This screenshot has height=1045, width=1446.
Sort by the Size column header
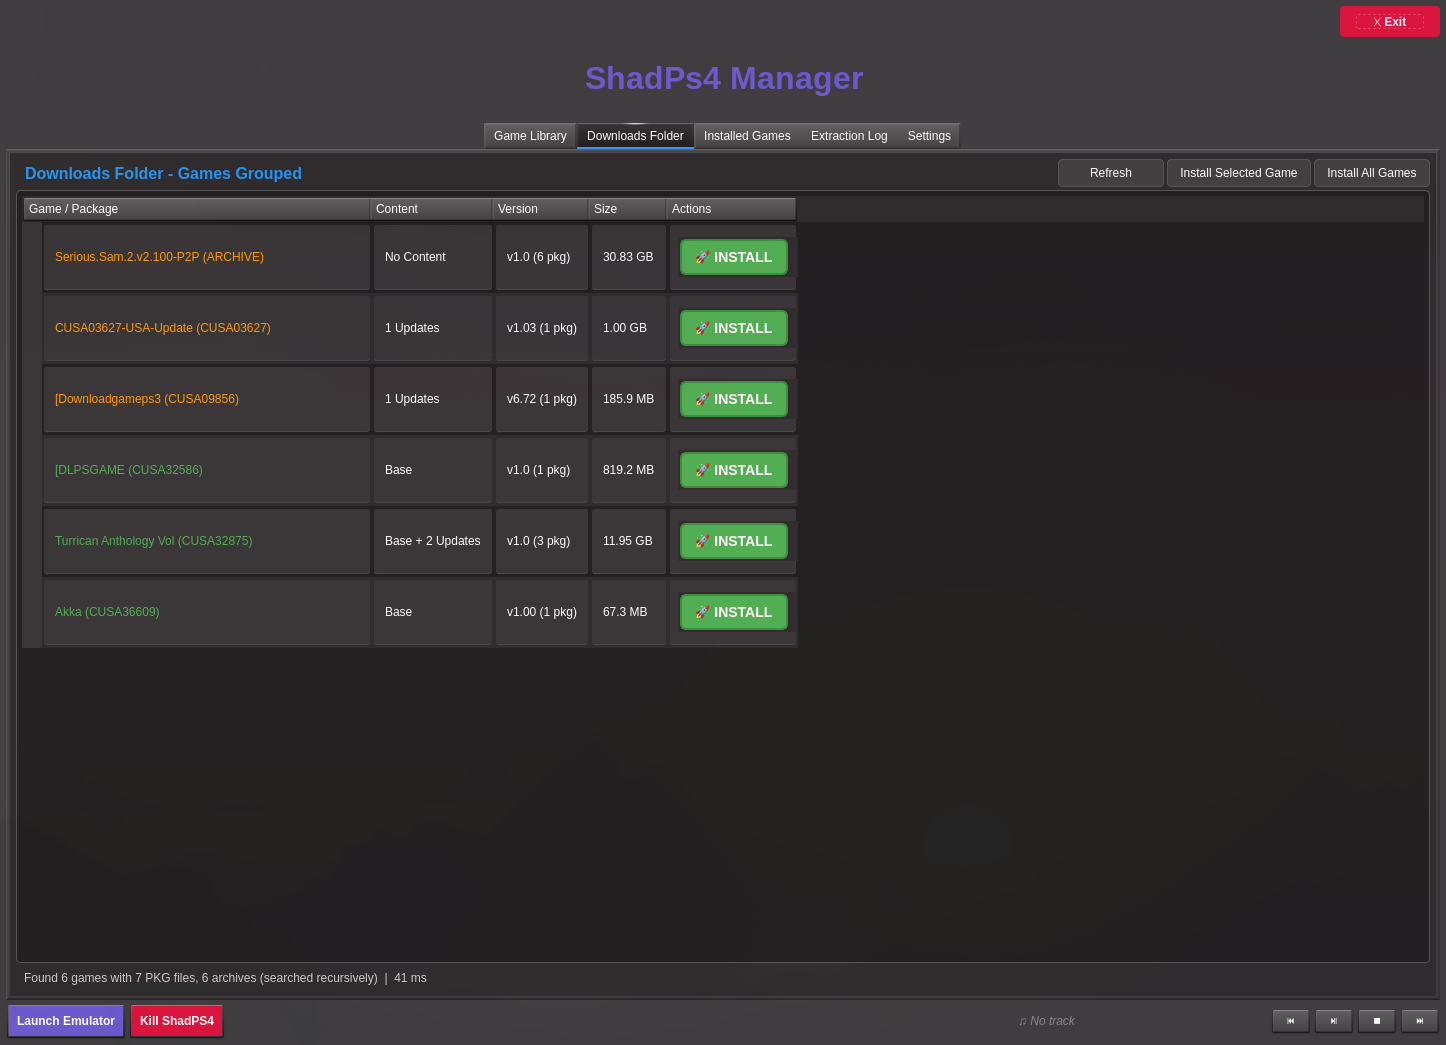coord(627,209)
